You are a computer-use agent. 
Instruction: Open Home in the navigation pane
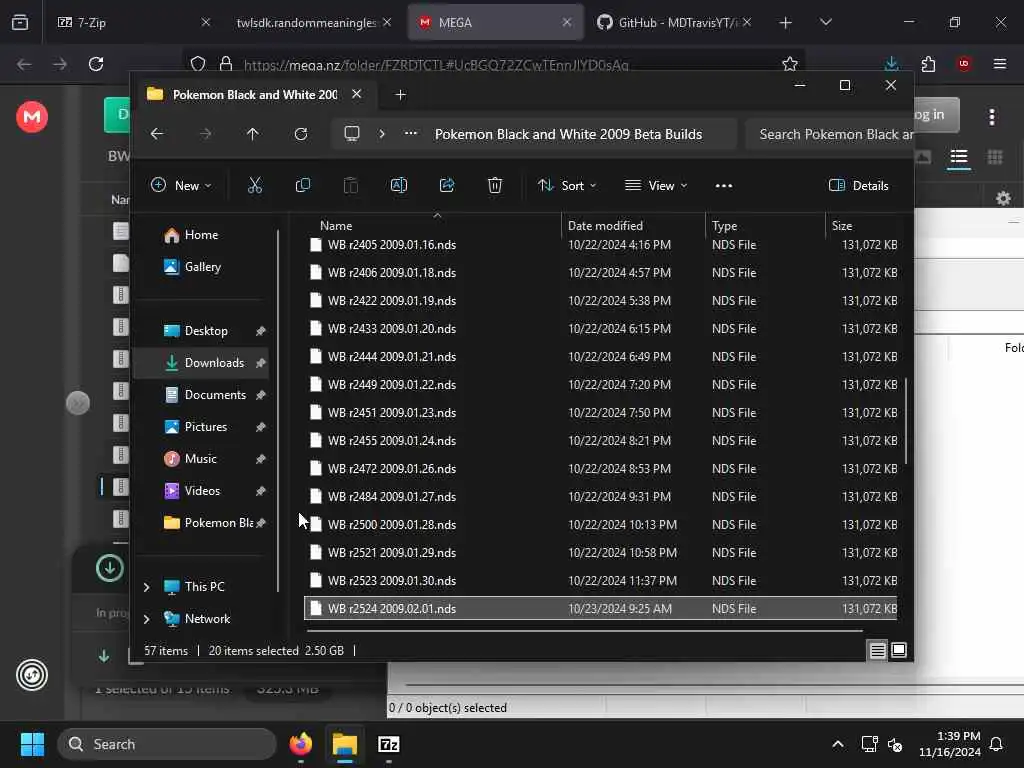tap(201, 235)
